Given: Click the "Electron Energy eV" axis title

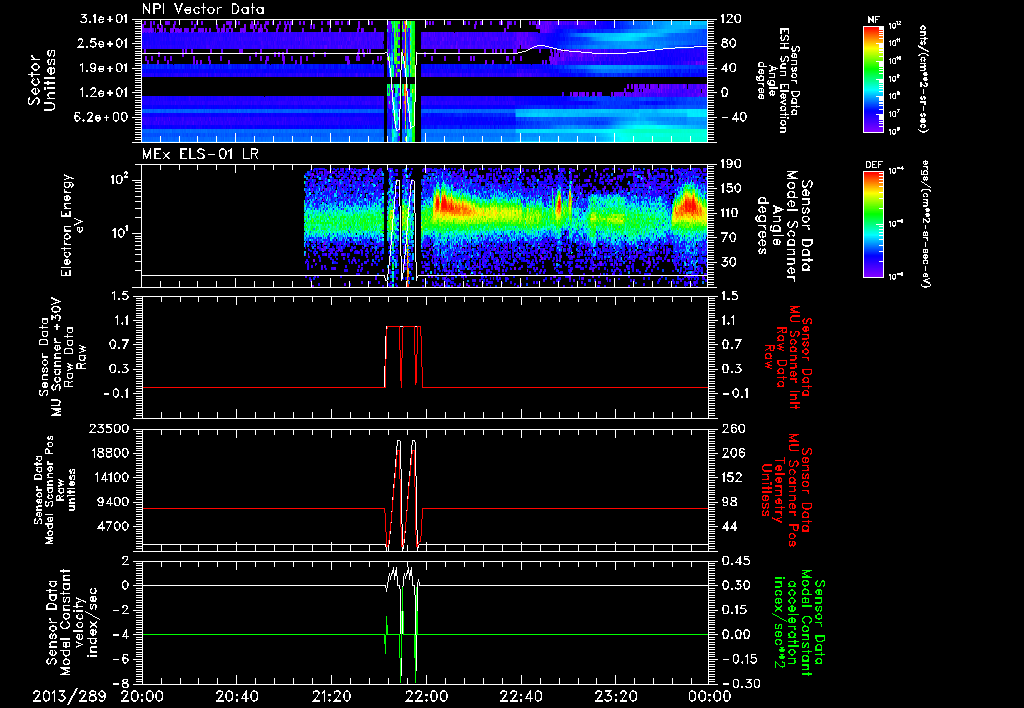Looking at the screenshot, I should (x=72, y=225).
